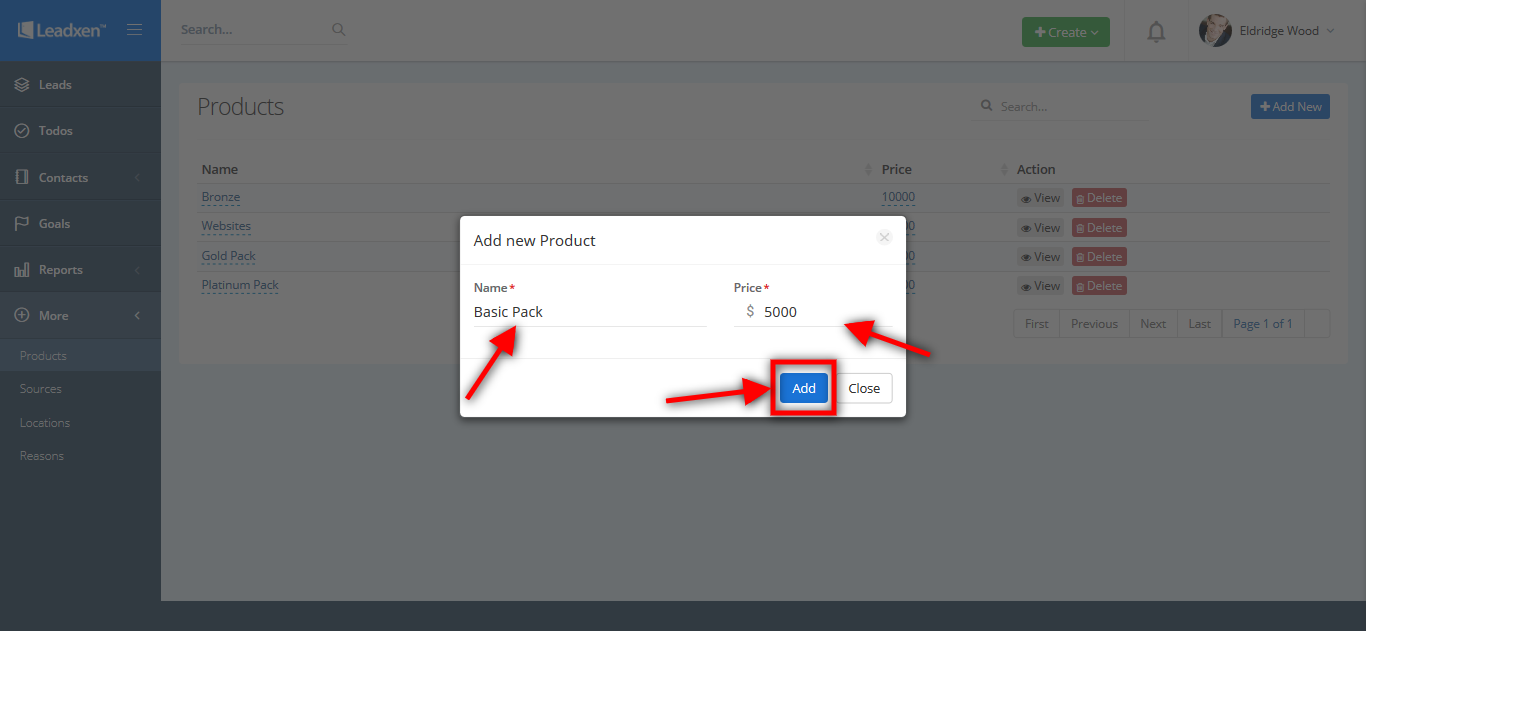View the Gold Pack product
Viewport: 1525px width, 705px height.
(1041, 257)
